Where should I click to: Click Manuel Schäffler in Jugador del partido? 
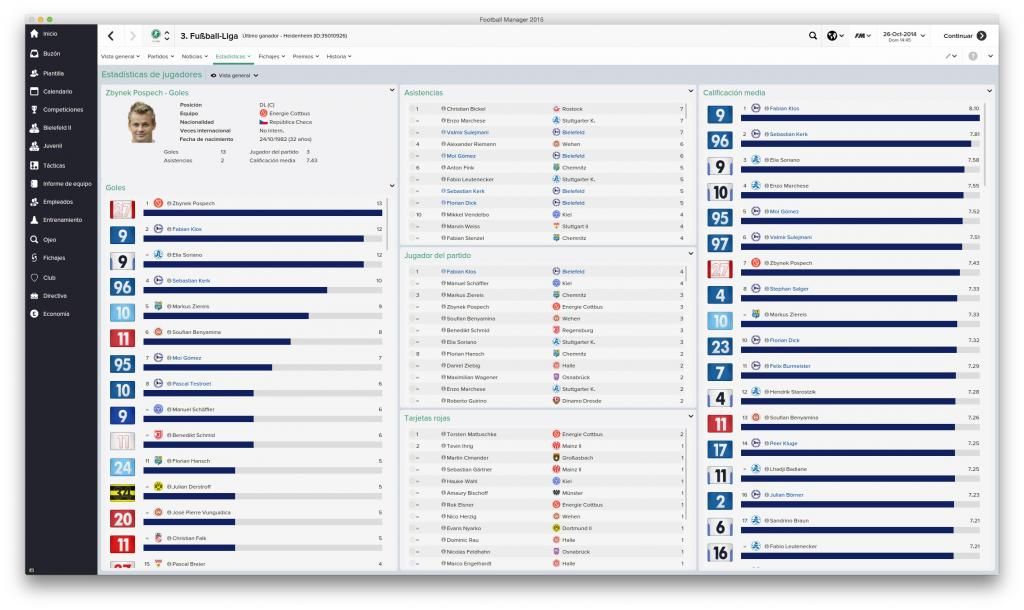coord(468,283)
